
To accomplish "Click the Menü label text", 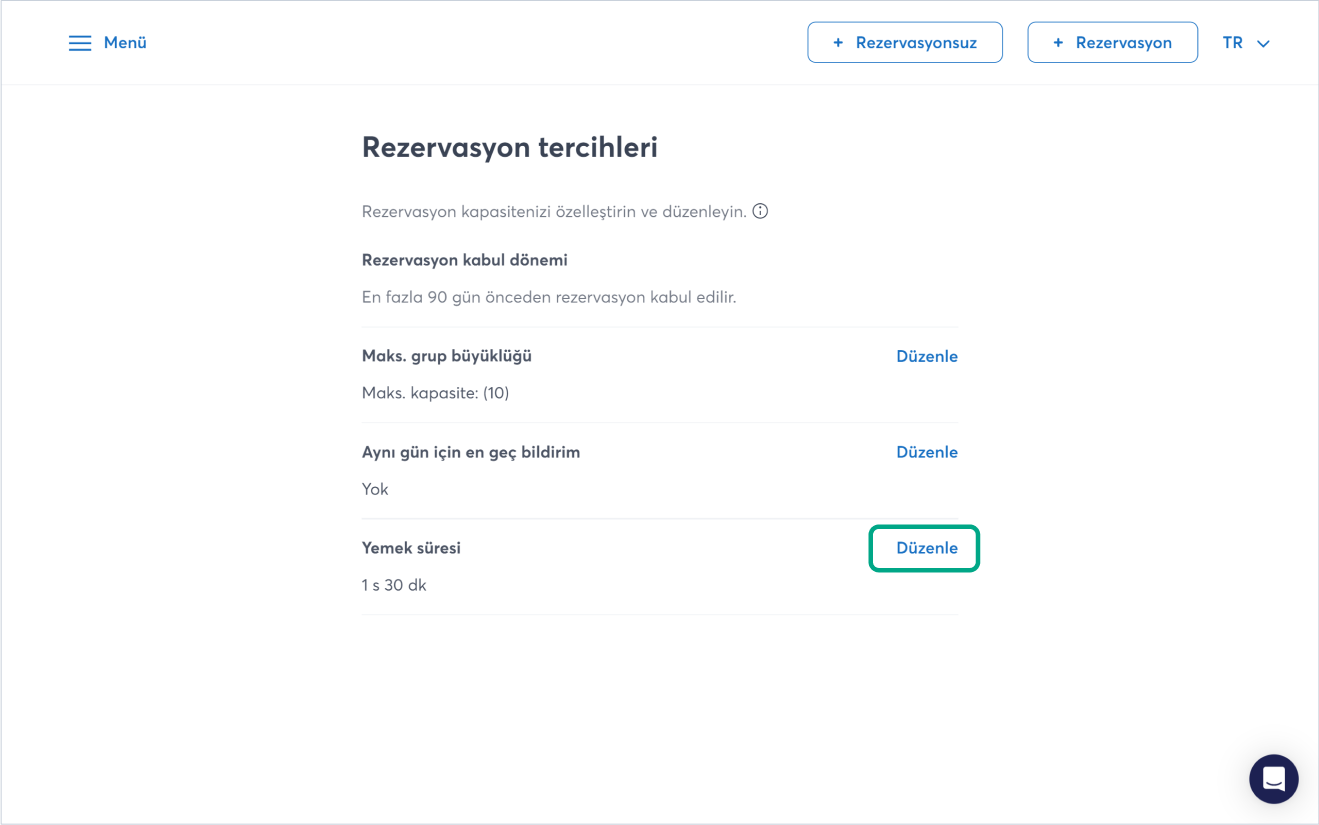I will click(125, 43).
